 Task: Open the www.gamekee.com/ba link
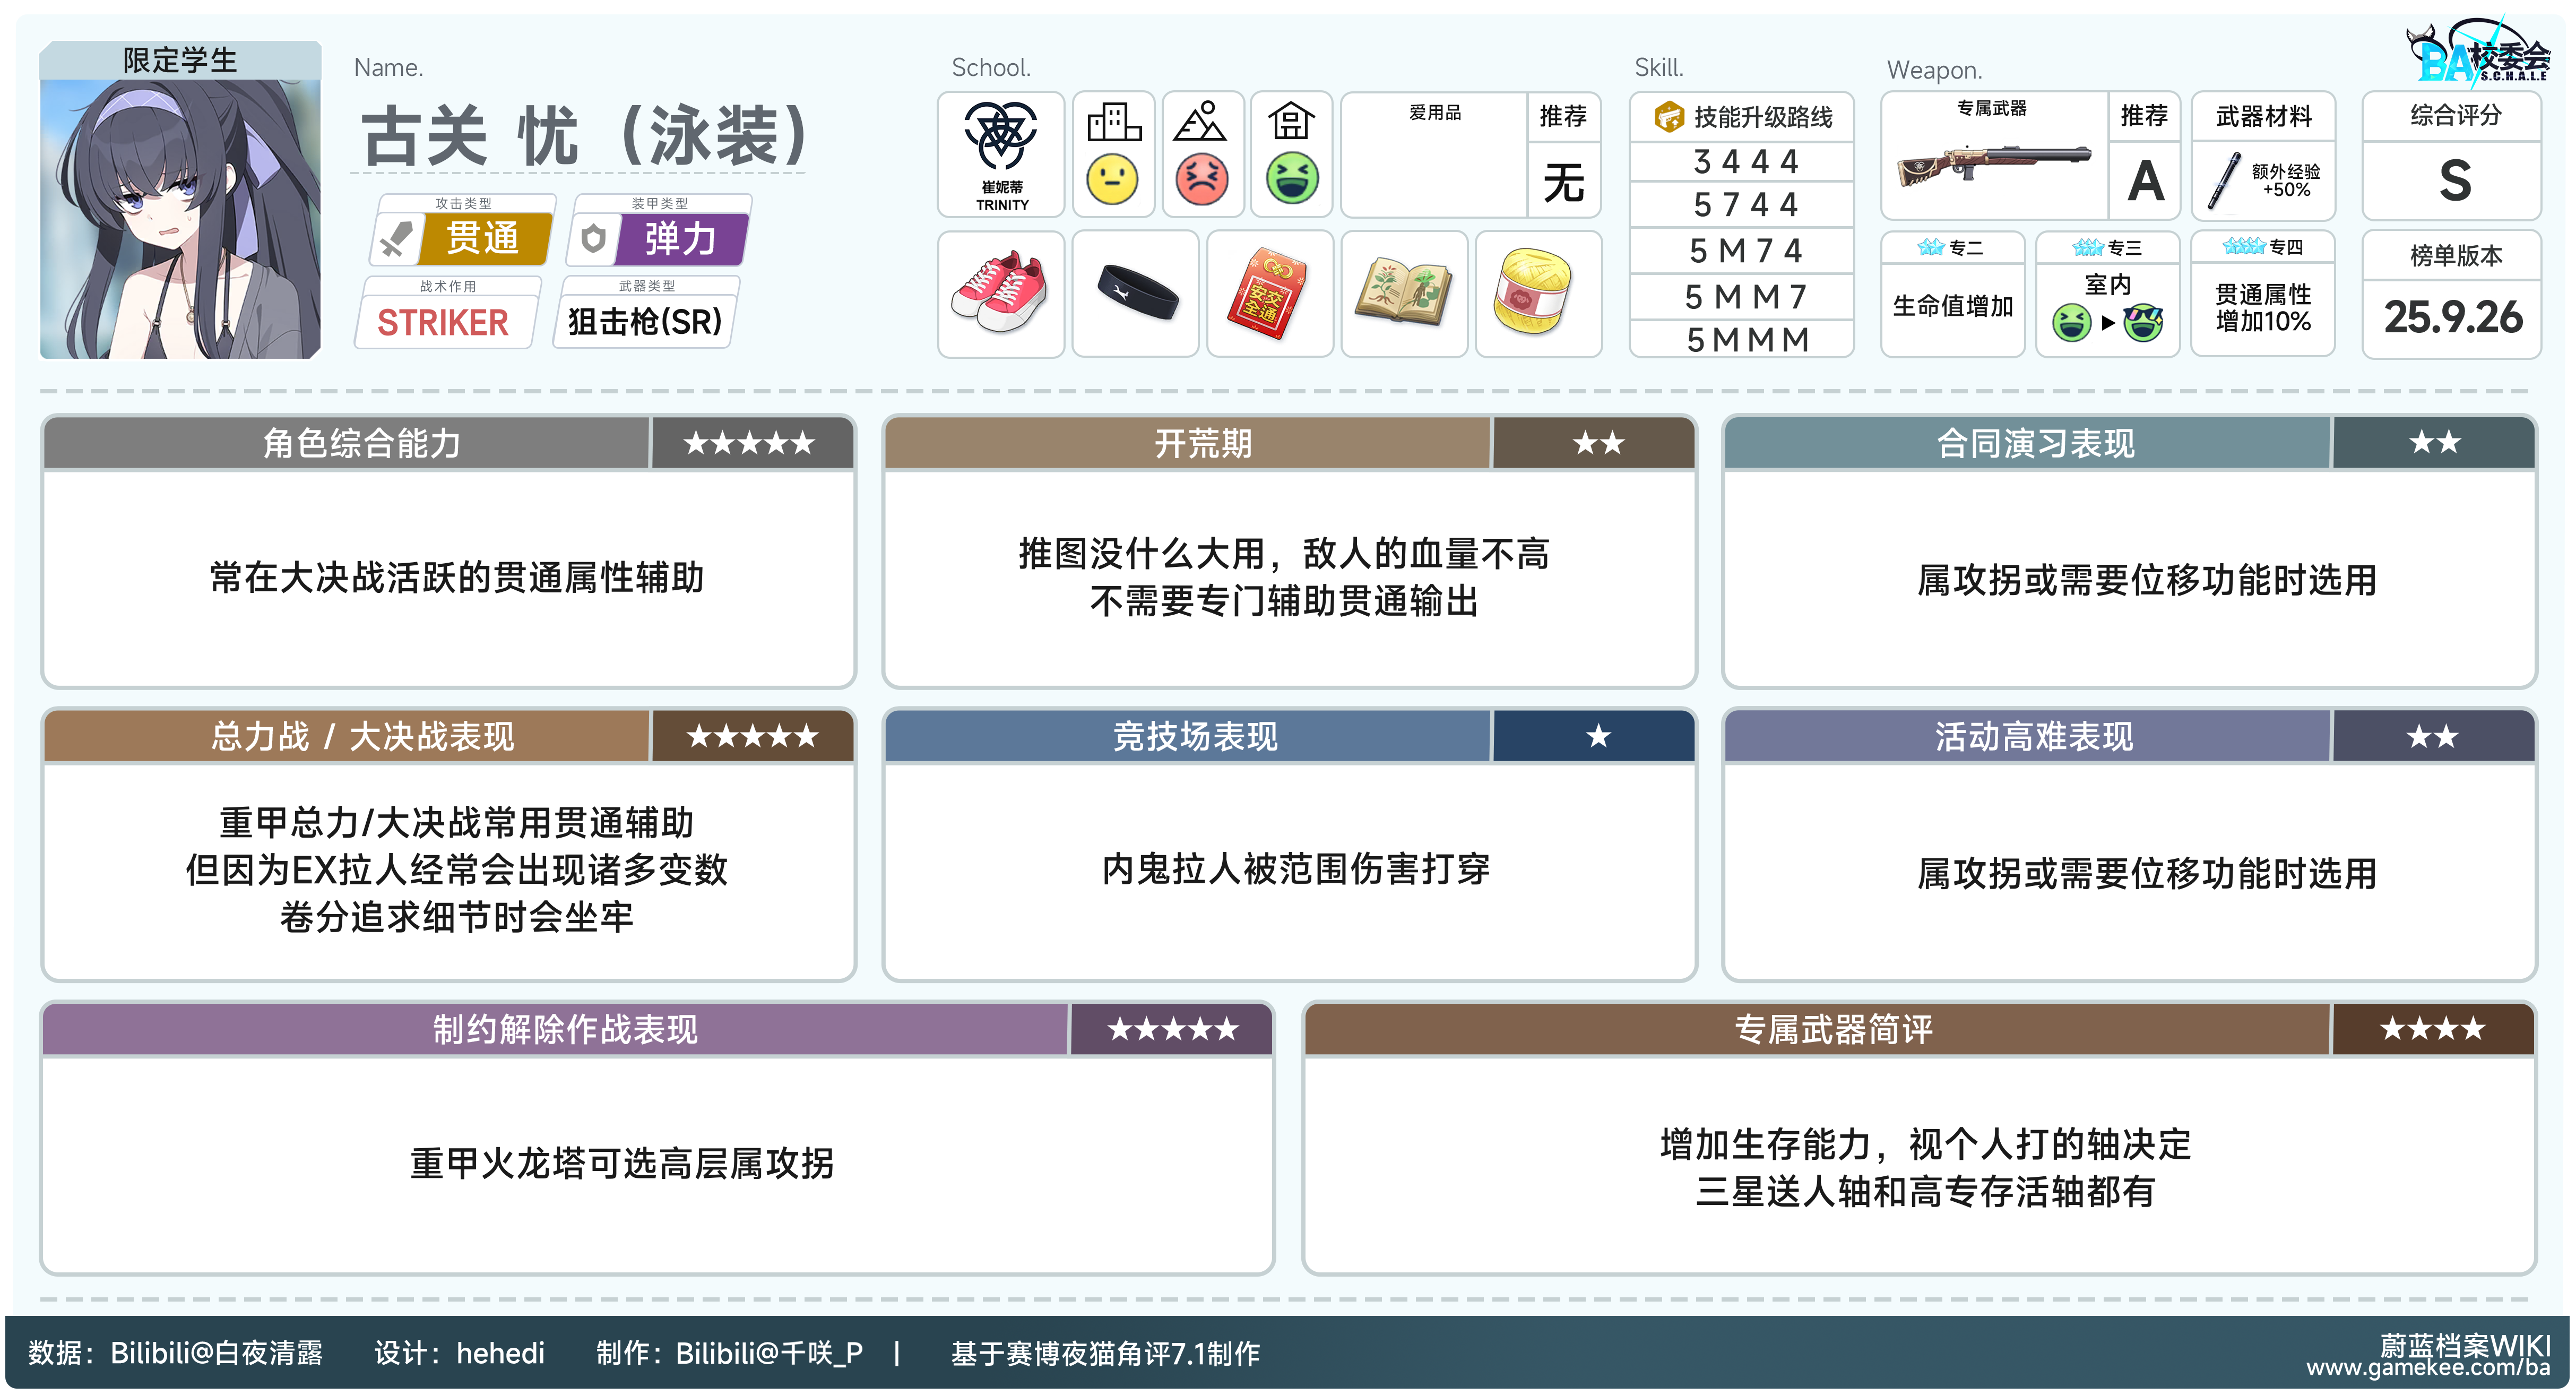(2428, 1368)
